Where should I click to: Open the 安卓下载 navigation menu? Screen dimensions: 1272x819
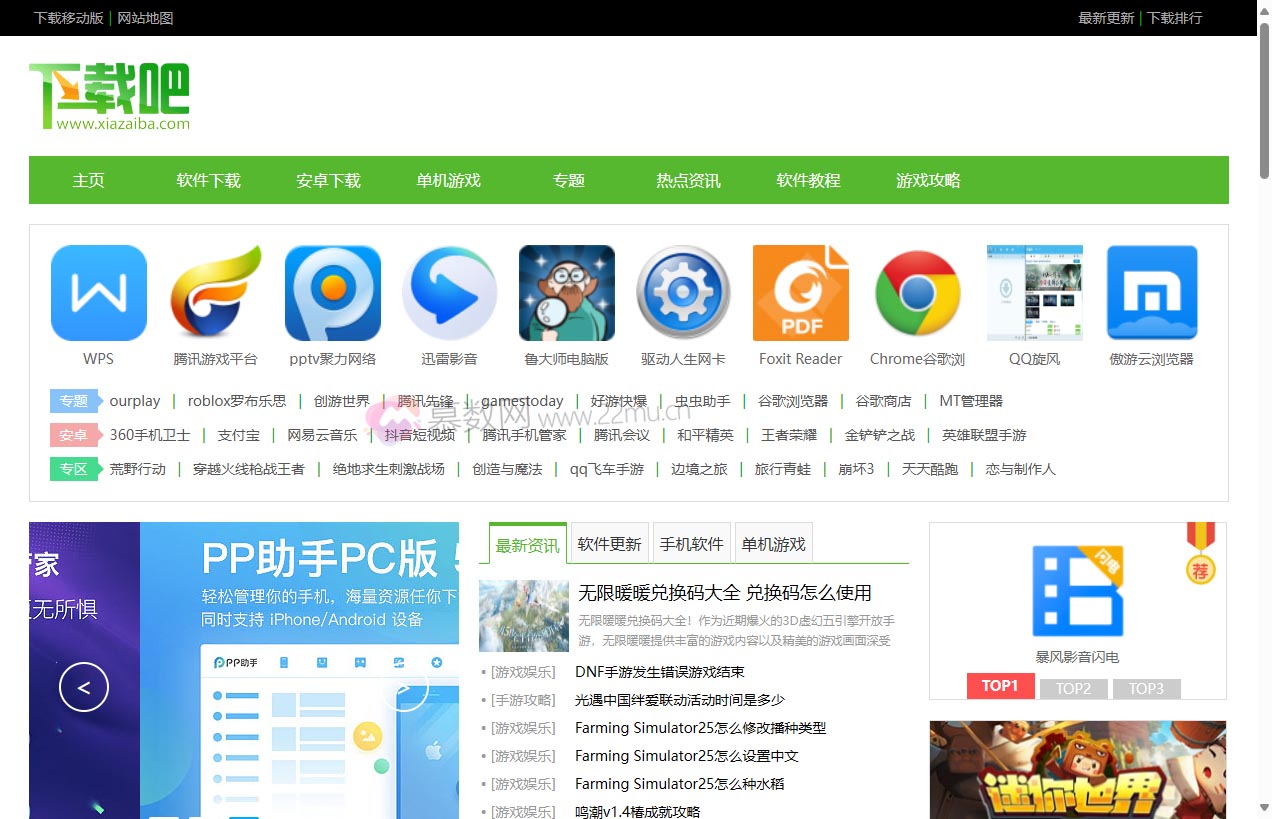pos(327,180)
